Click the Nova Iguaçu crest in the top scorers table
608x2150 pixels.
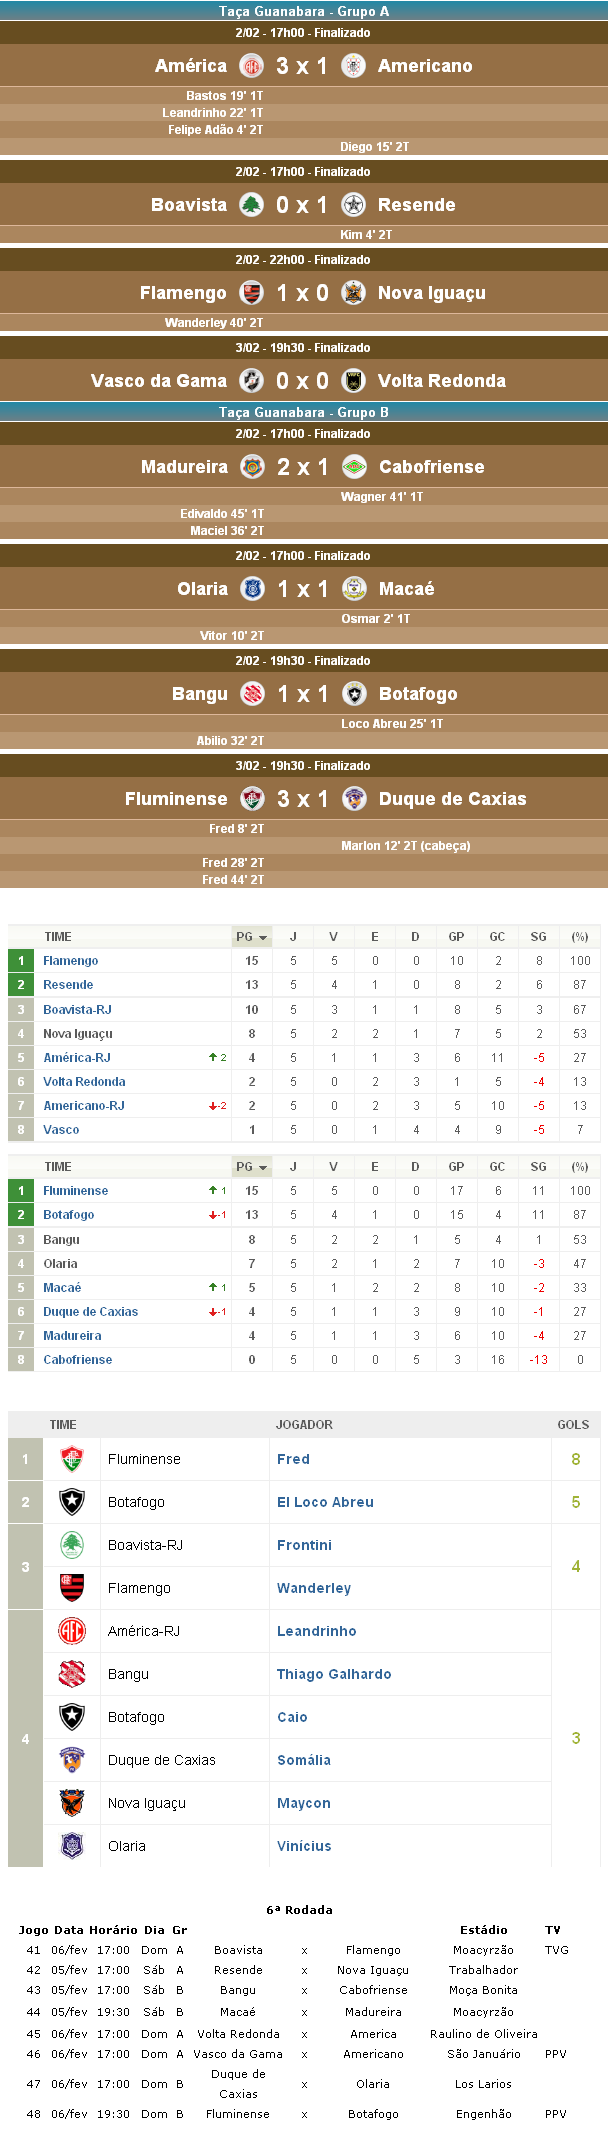coord(72,1803)
